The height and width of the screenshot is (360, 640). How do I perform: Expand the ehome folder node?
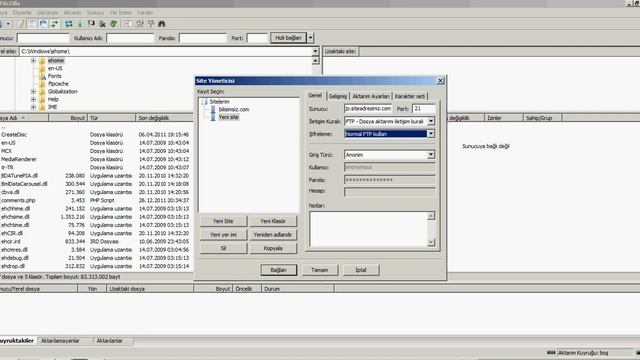(x=33, y=60)
